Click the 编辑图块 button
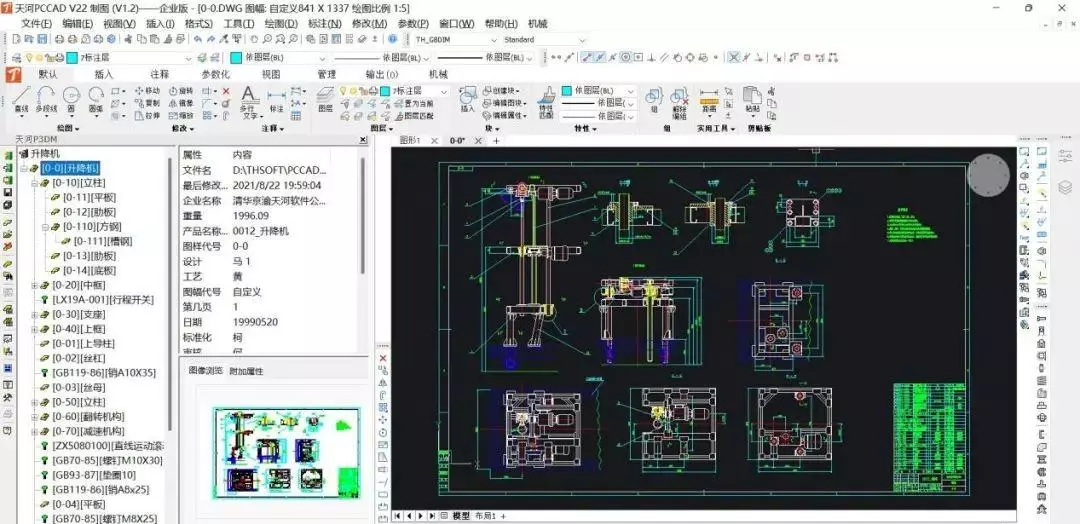Screen dimensions: 1080x524 (x=506, y=103)
